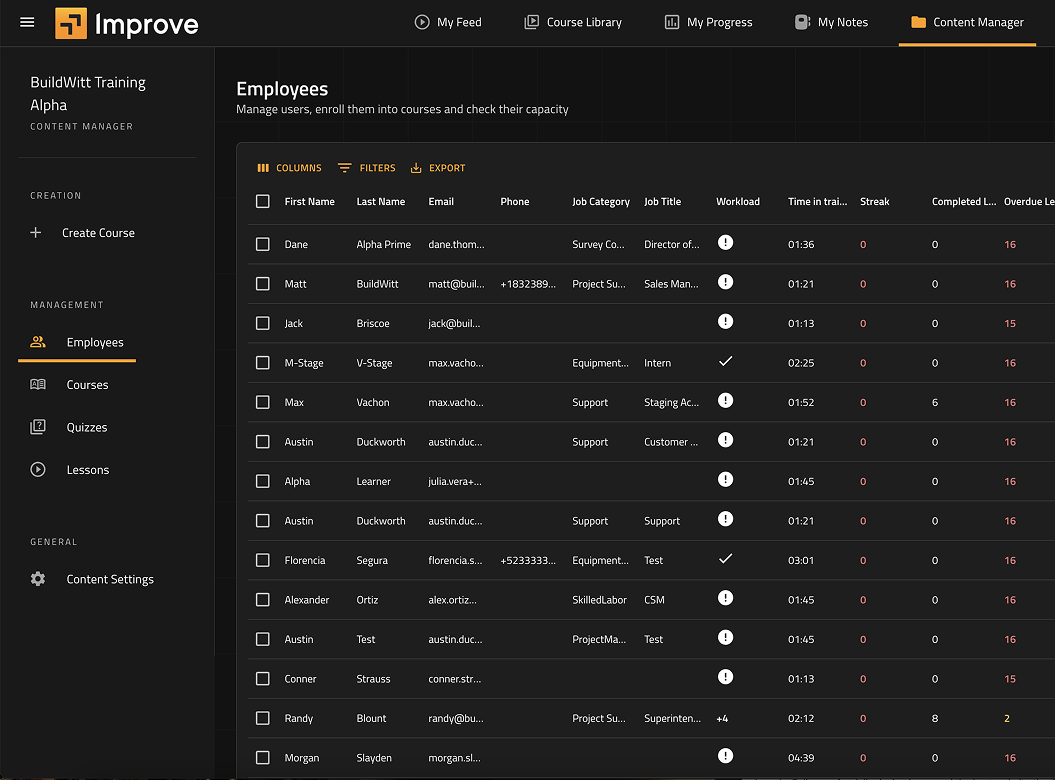Open the Filters panel

coord(367,168)
